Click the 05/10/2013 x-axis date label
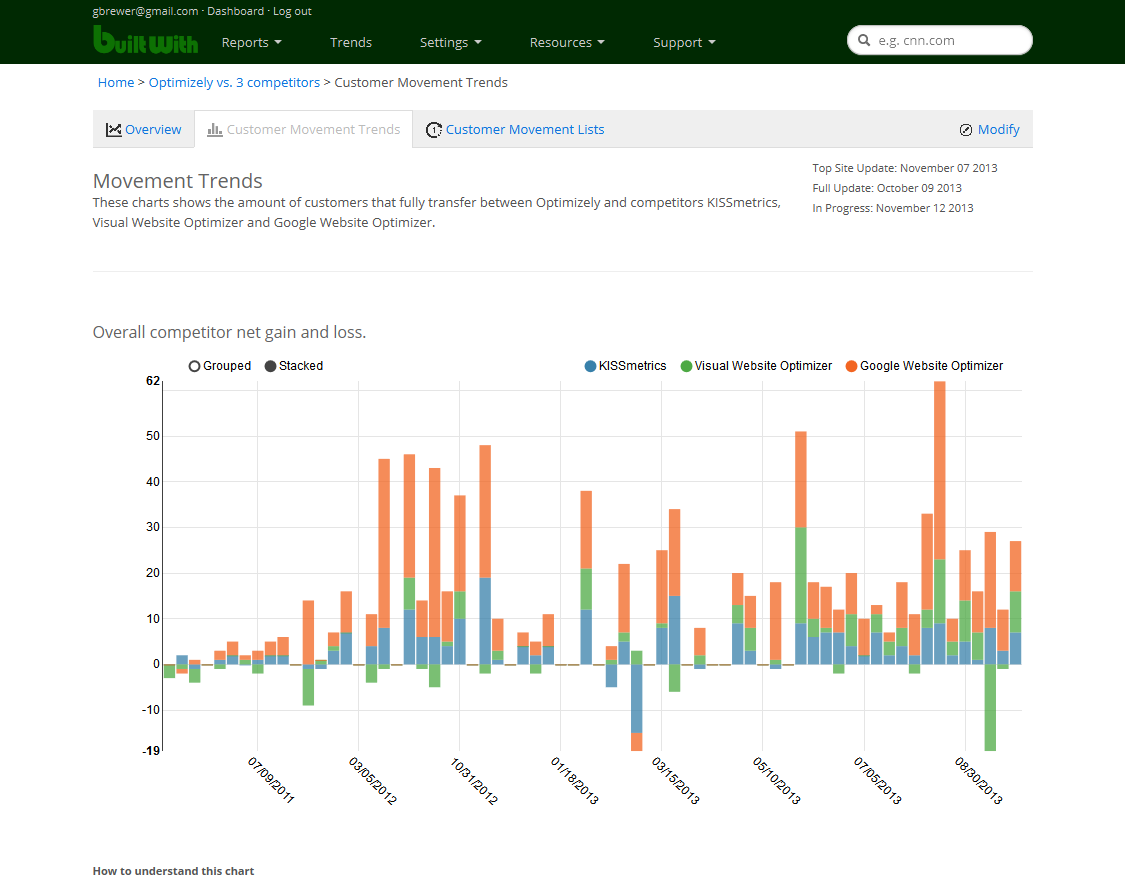 [x=776, y=780]
